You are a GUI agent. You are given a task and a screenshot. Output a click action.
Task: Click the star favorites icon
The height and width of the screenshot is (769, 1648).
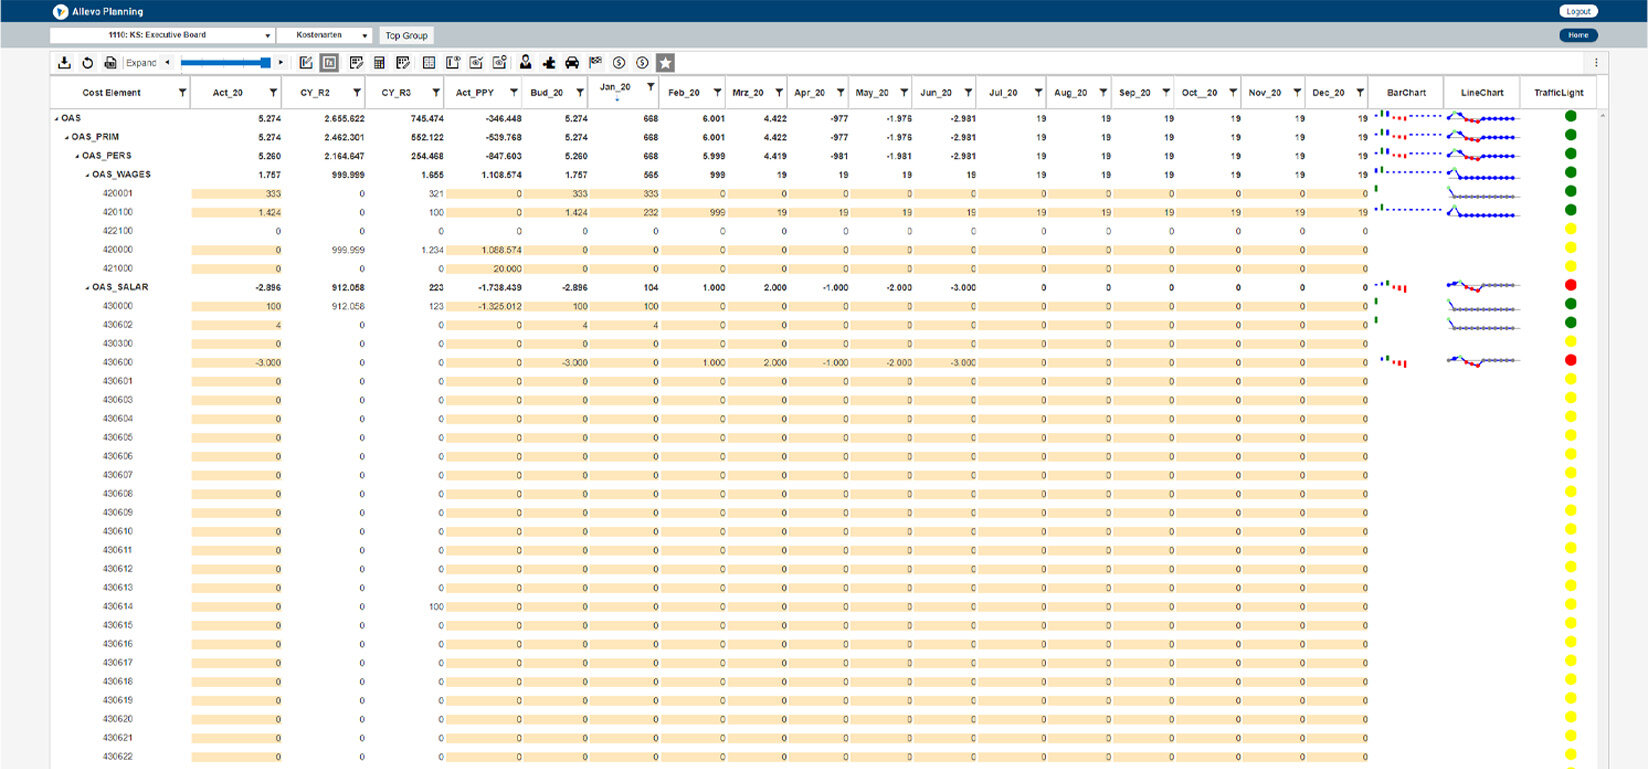(x=665, y=63)
